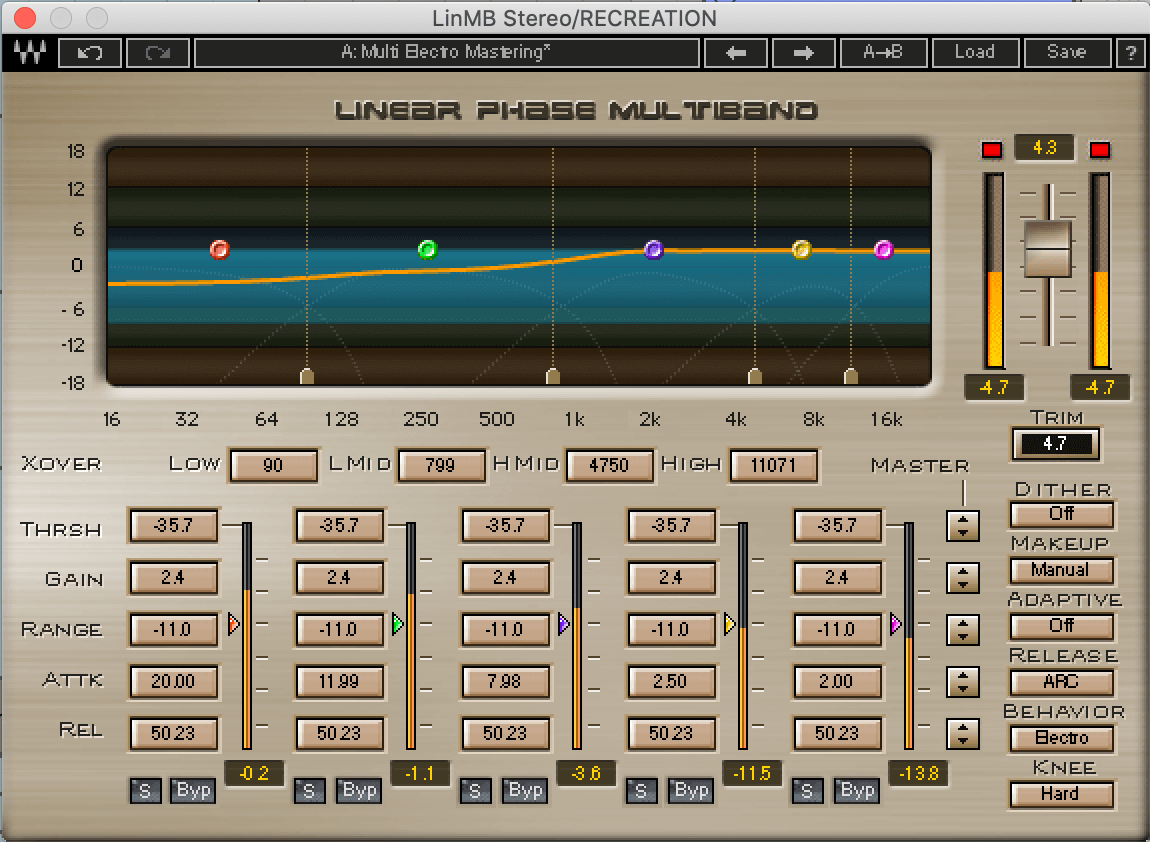
Task: Solo the third band (gain reduction -3.6)
Action: tap(475, 791)
